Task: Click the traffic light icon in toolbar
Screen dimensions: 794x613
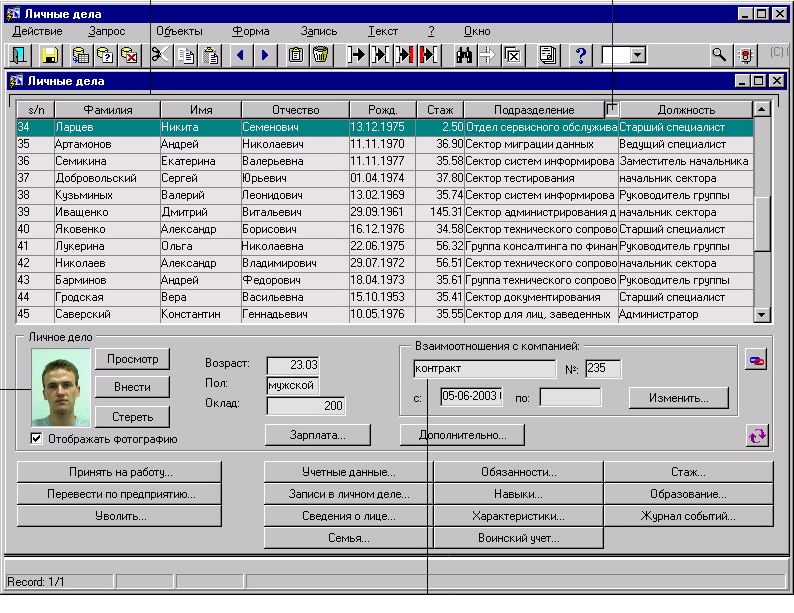Action: [x=746, y=55]
